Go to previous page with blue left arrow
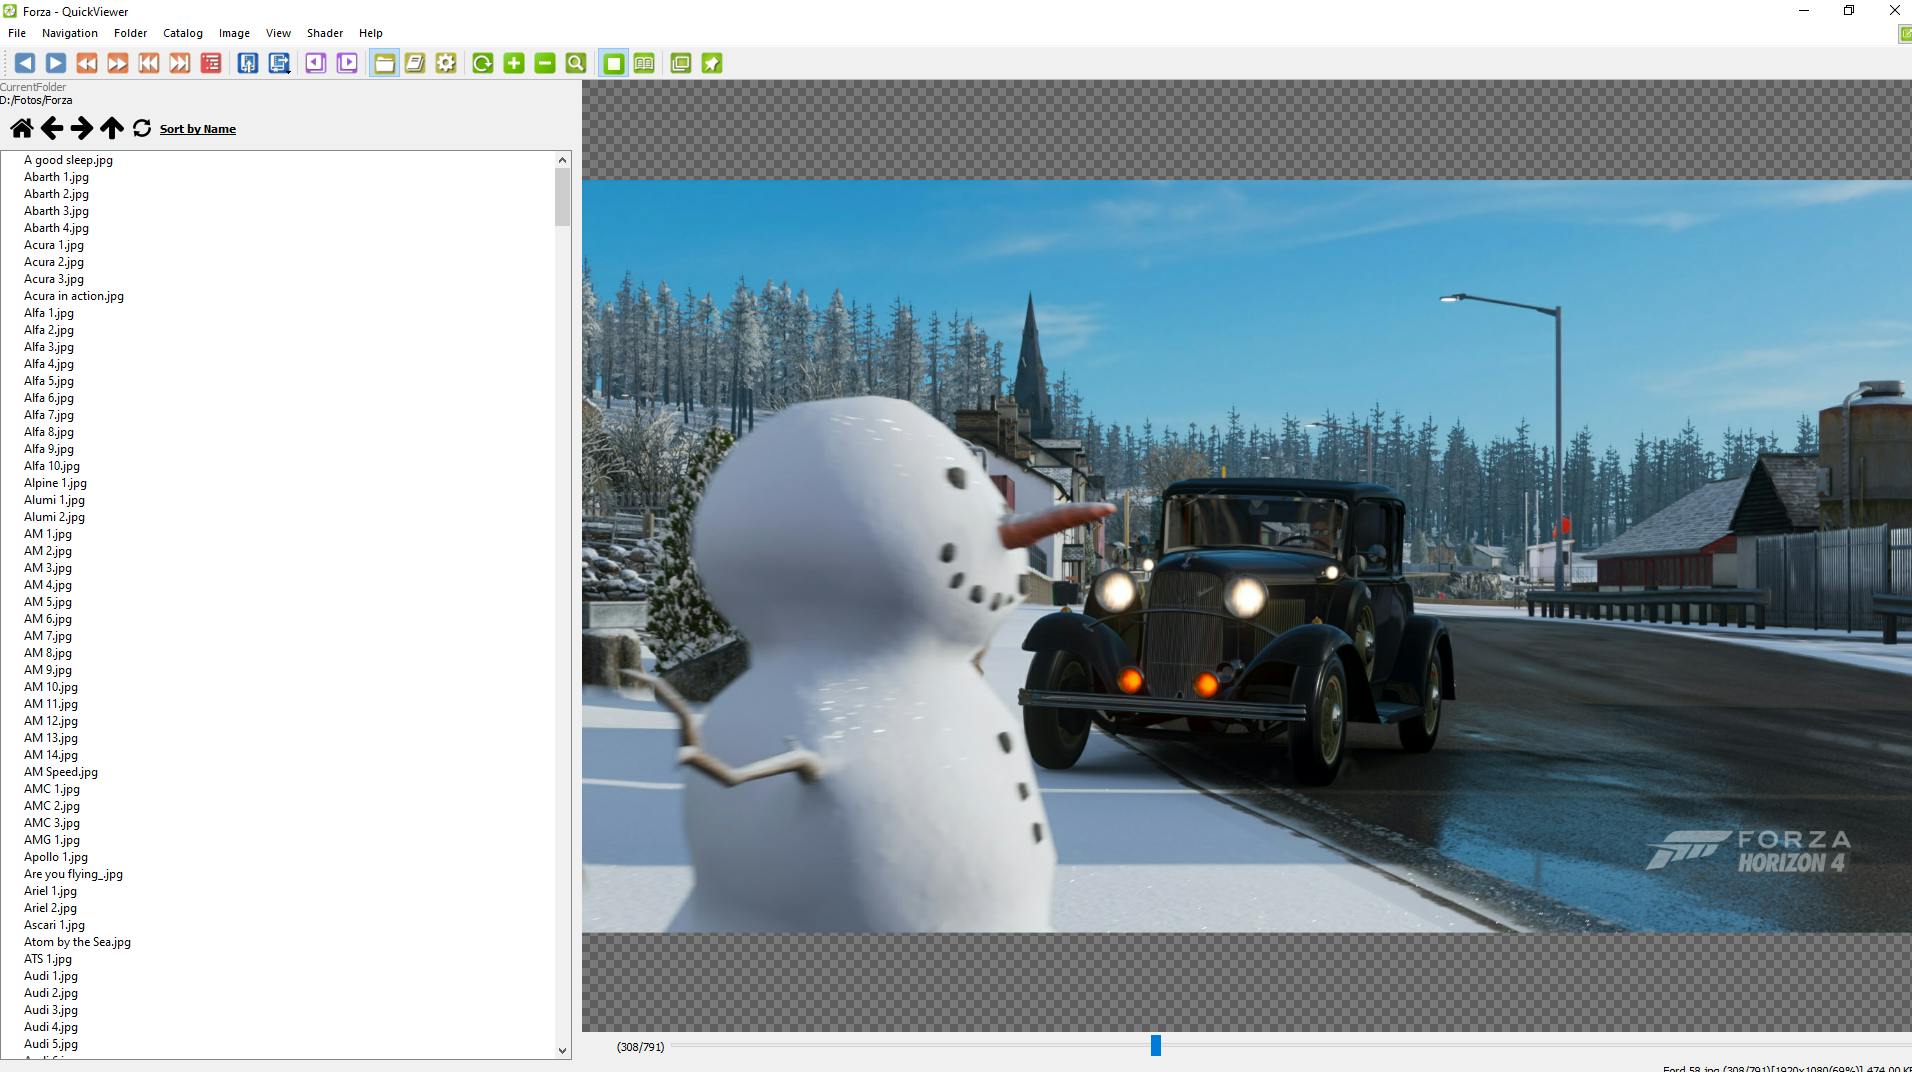 point(25,63)
